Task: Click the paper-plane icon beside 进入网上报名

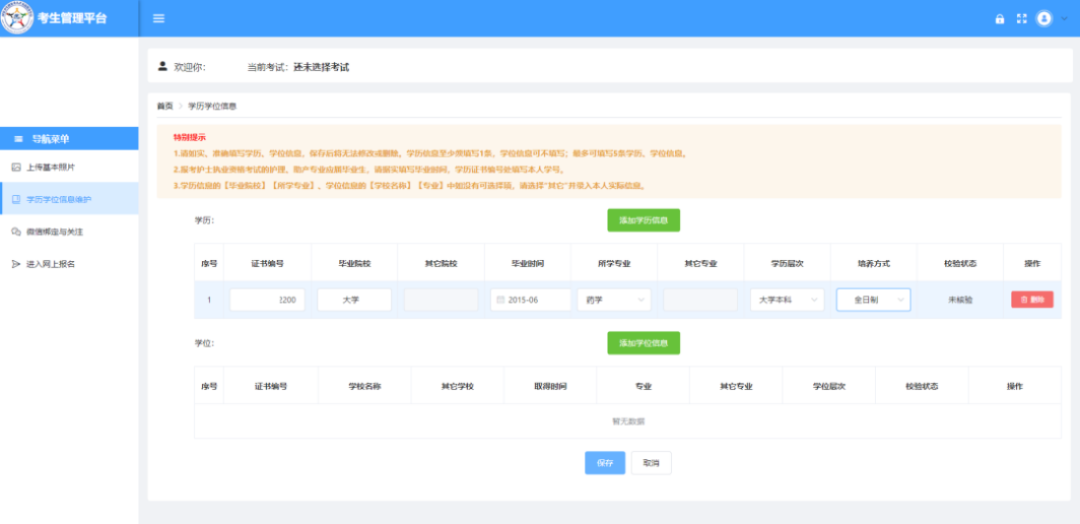Action: point(16,265)
